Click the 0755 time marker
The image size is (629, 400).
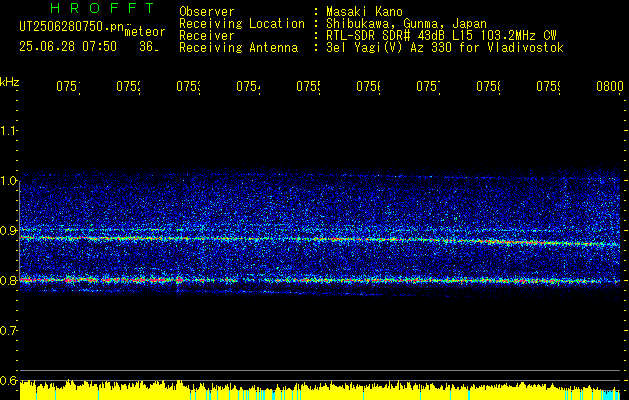click(308, 87)
